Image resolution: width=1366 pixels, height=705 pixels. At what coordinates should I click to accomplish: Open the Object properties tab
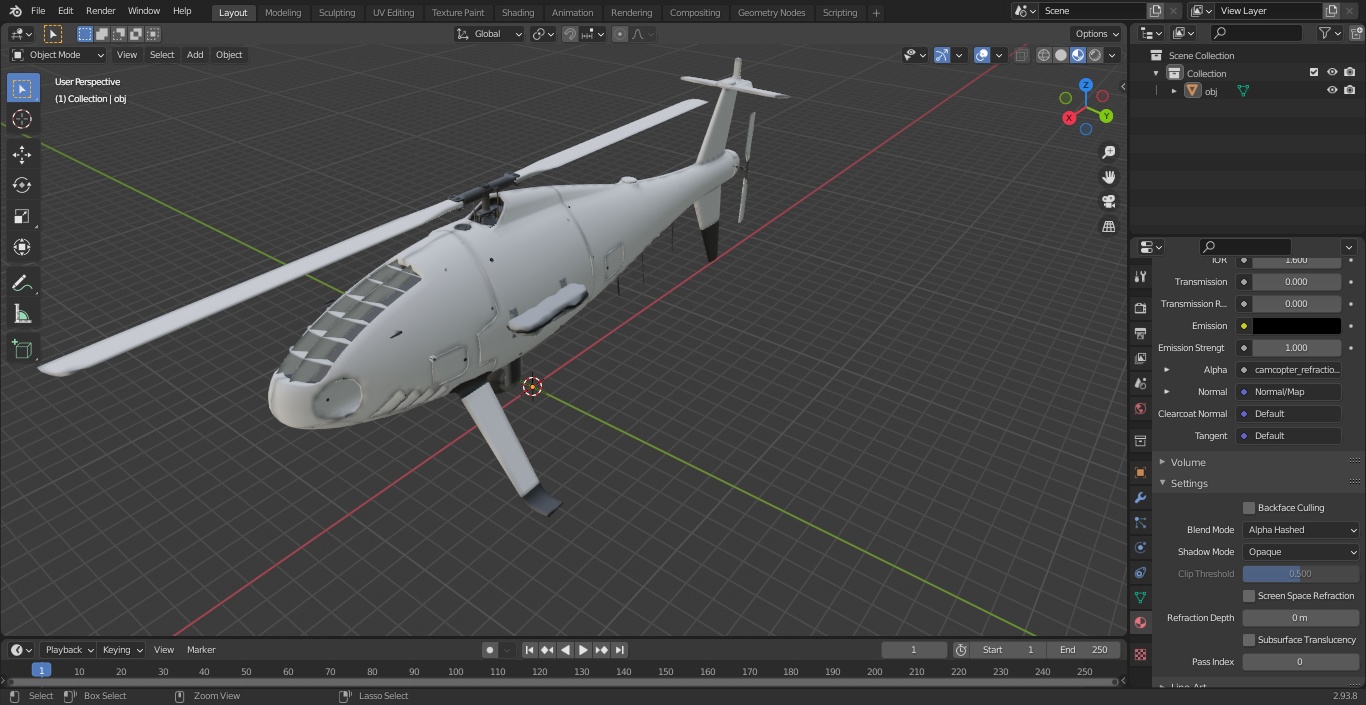click(1140, 472)
